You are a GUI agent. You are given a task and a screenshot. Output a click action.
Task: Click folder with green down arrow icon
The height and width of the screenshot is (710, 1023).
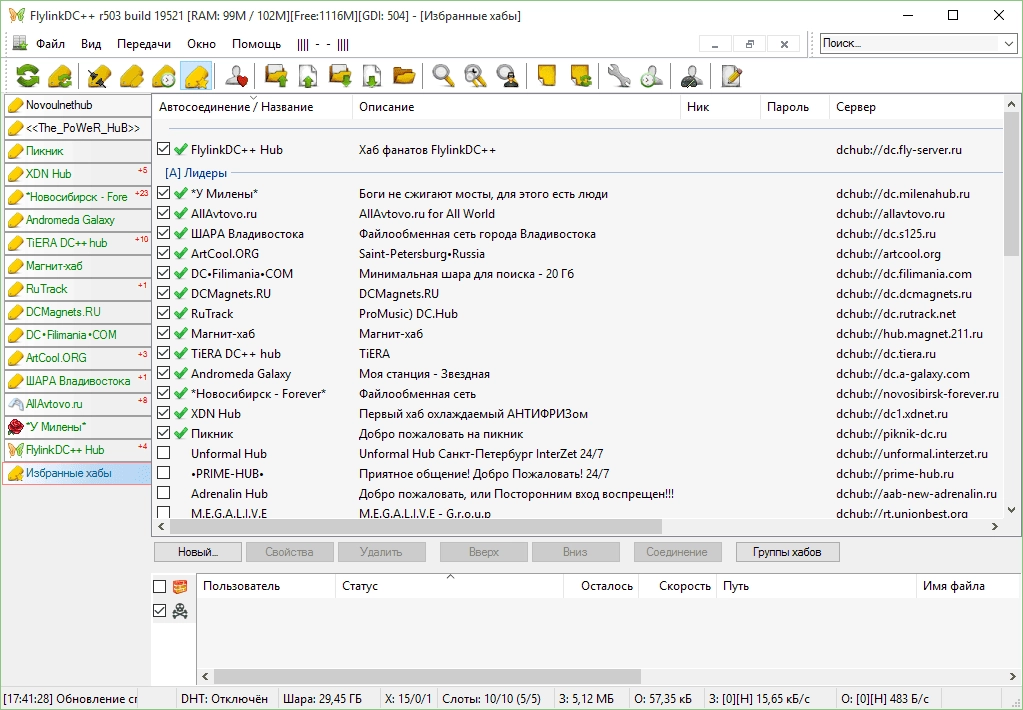click(340, 76)
